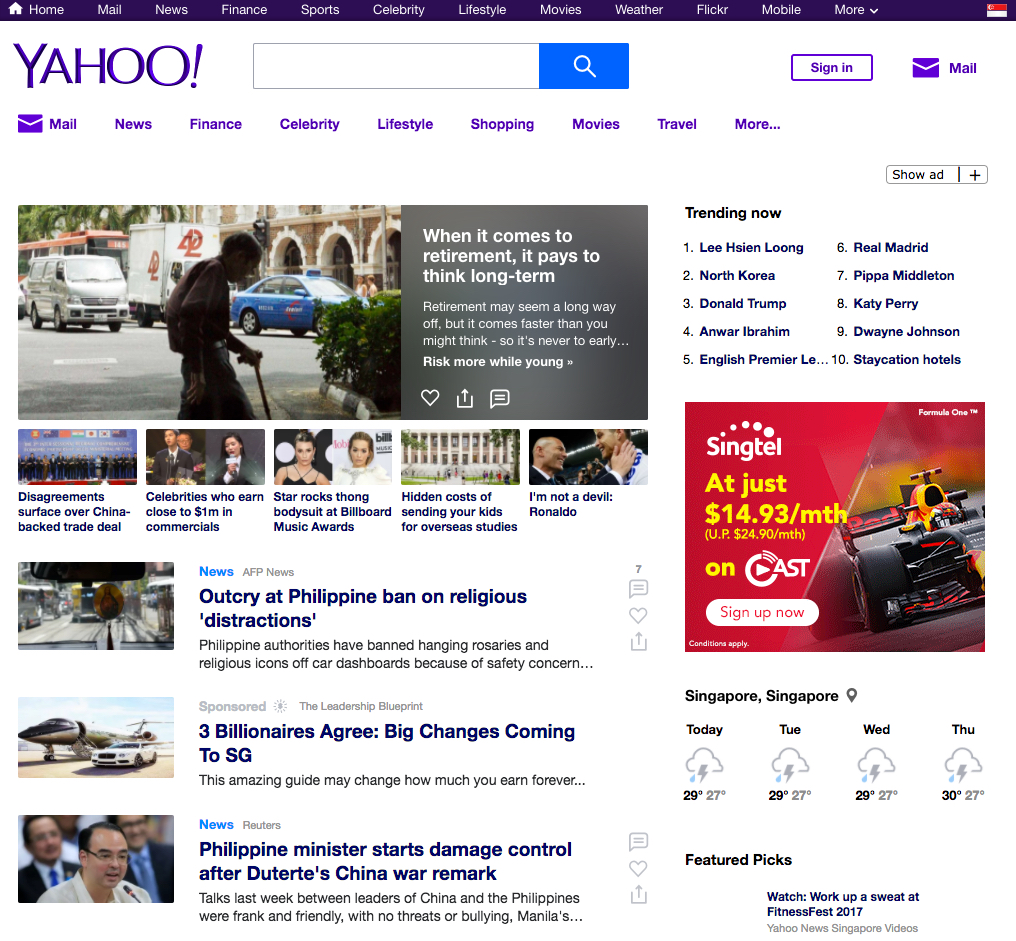Open comments for Philippine ban article
Viewport: 1016px width, 941px height.
point(638,588)
